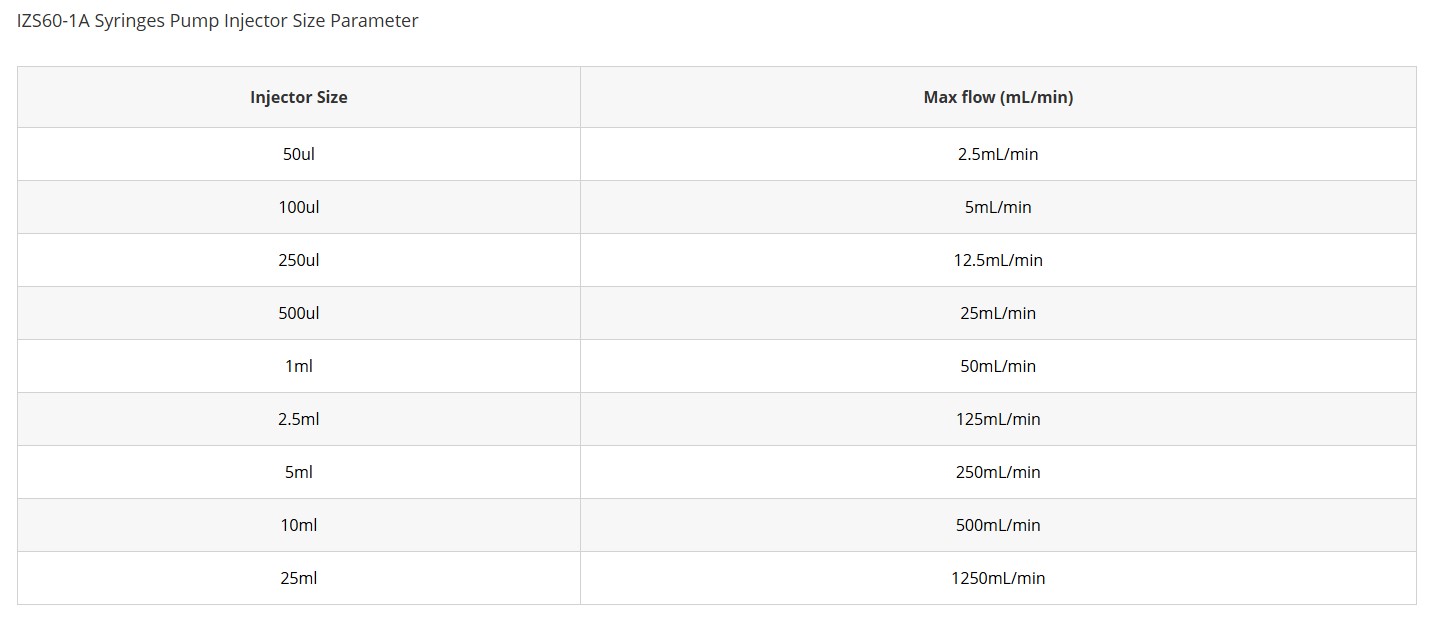Select the 500ul injector size cell
The height and width of the screenshot is (623, 1436).
point(298,313)
